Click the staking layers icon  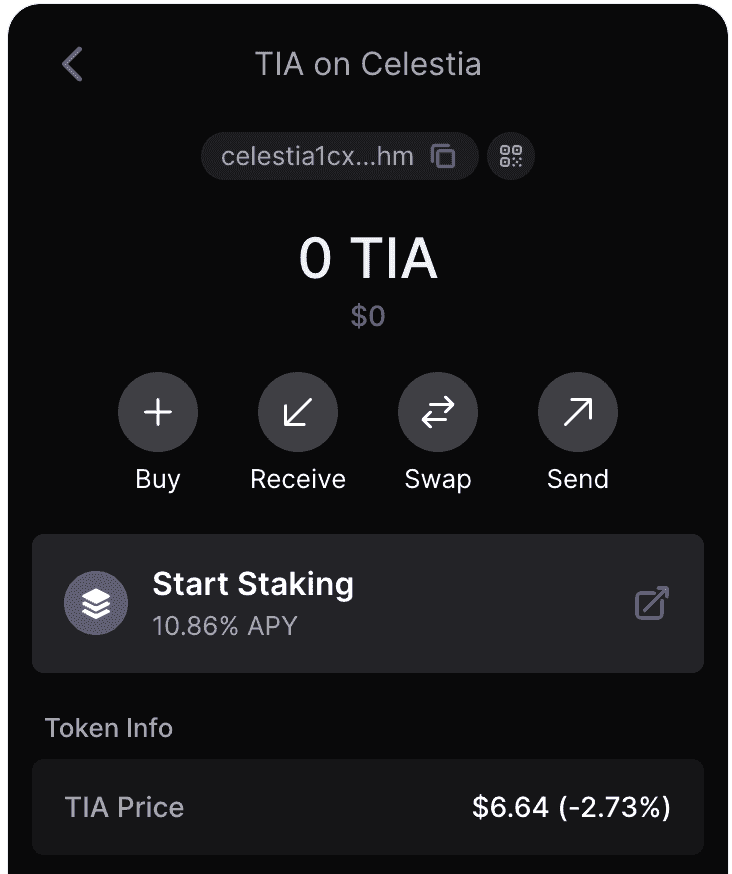click(x=96, y=603)
